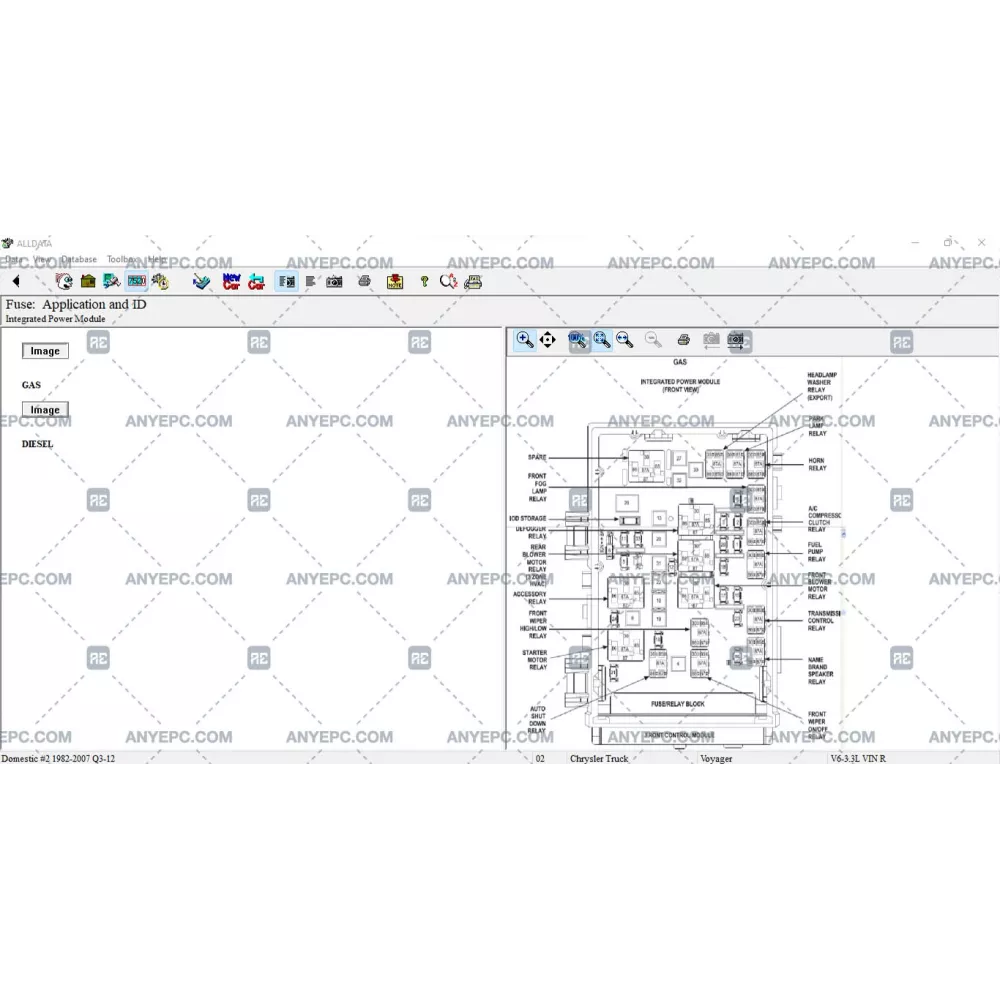Select the pan (four-arrow) tool
The width and height of the screenshot is (1000, 1000).
(x=548, y=340)
